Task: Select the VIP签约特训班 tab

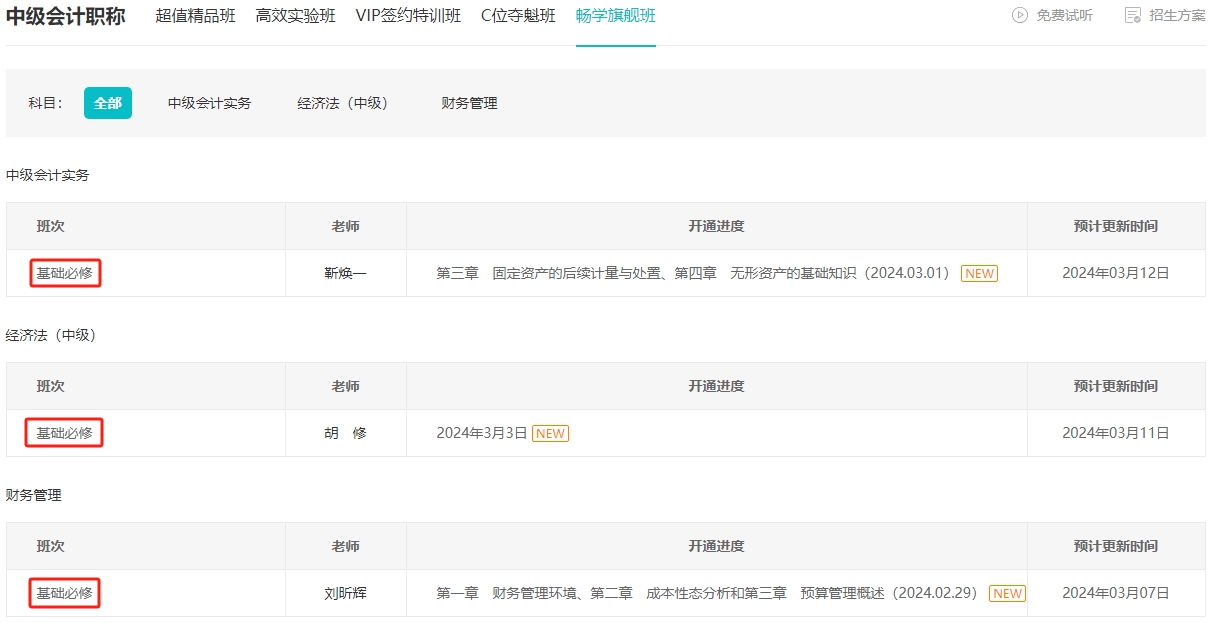Action: tap(408, 16)
